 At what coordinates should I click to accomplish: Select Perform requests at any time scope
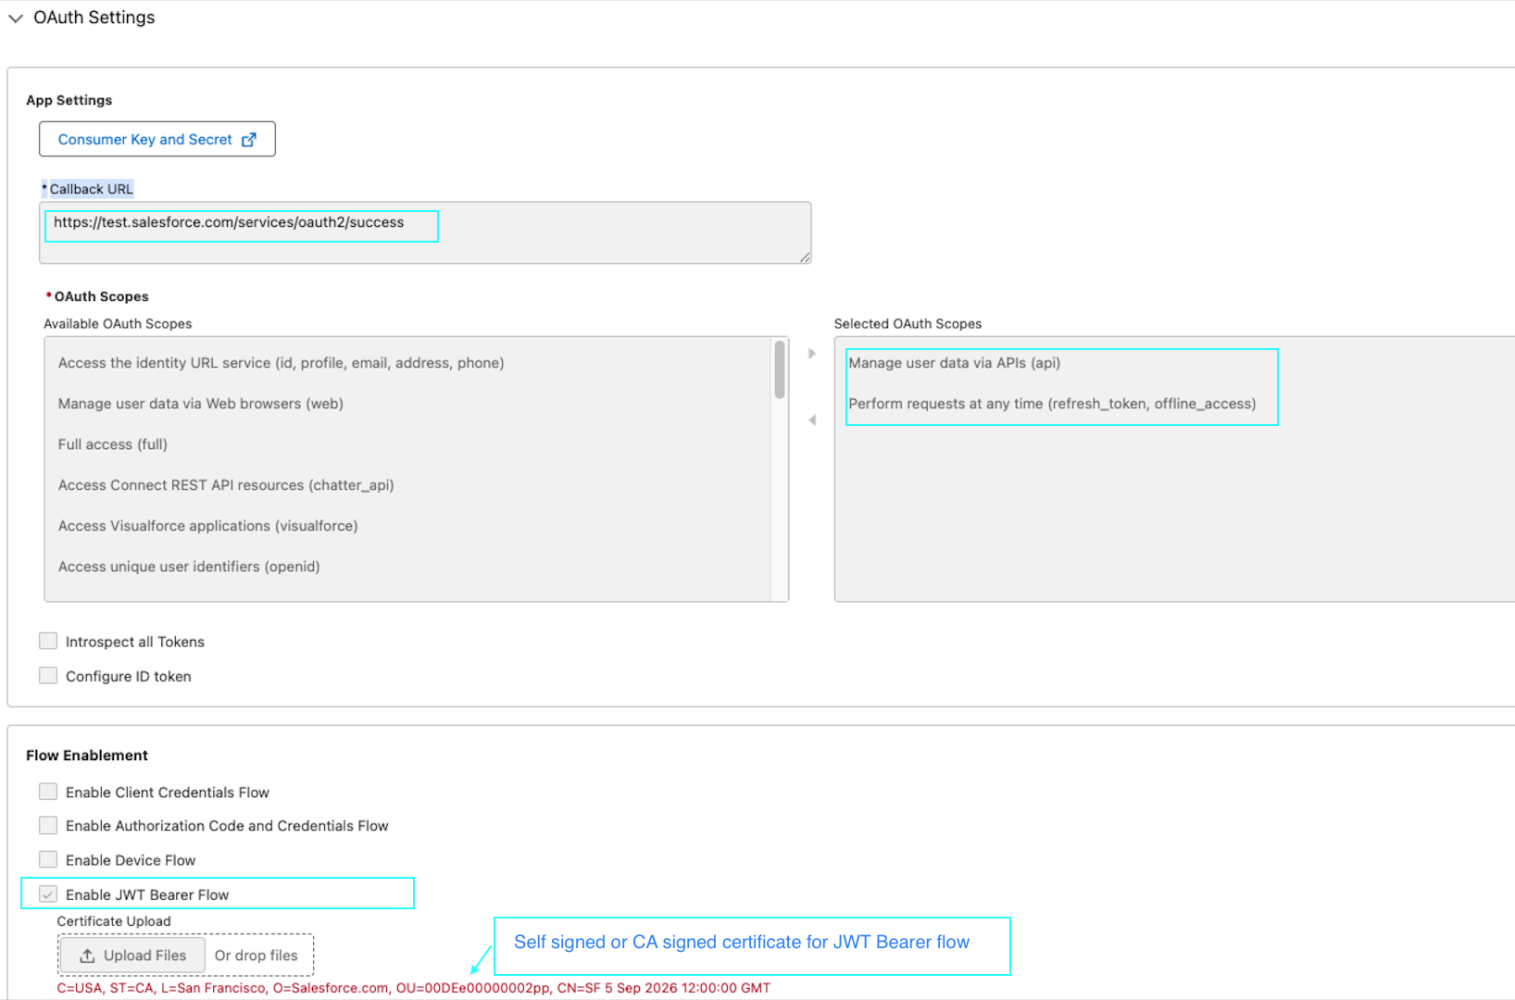1051,404
